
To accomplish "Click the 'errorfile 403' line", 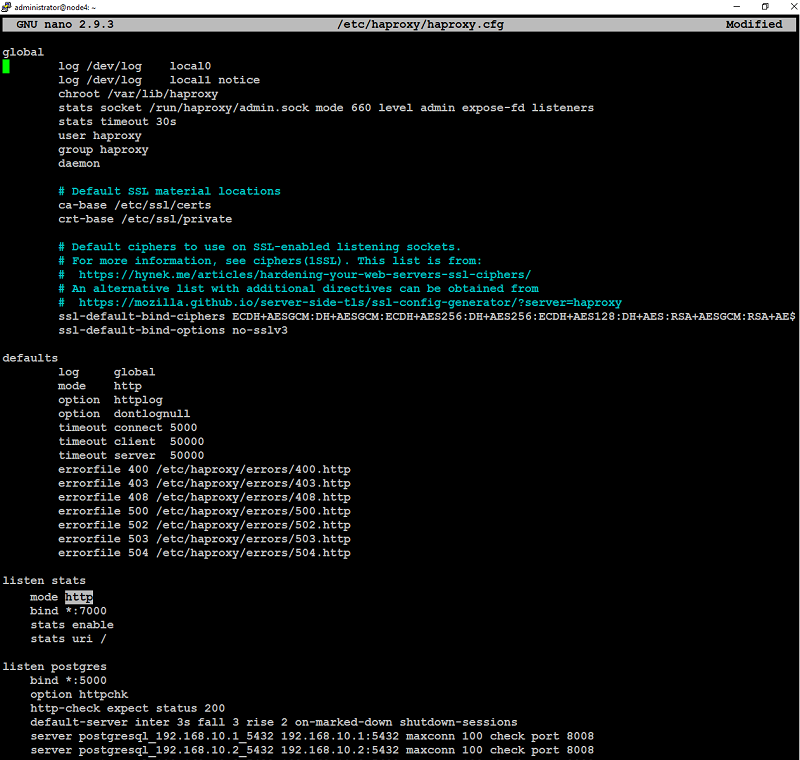I will (x=204, y=483).
